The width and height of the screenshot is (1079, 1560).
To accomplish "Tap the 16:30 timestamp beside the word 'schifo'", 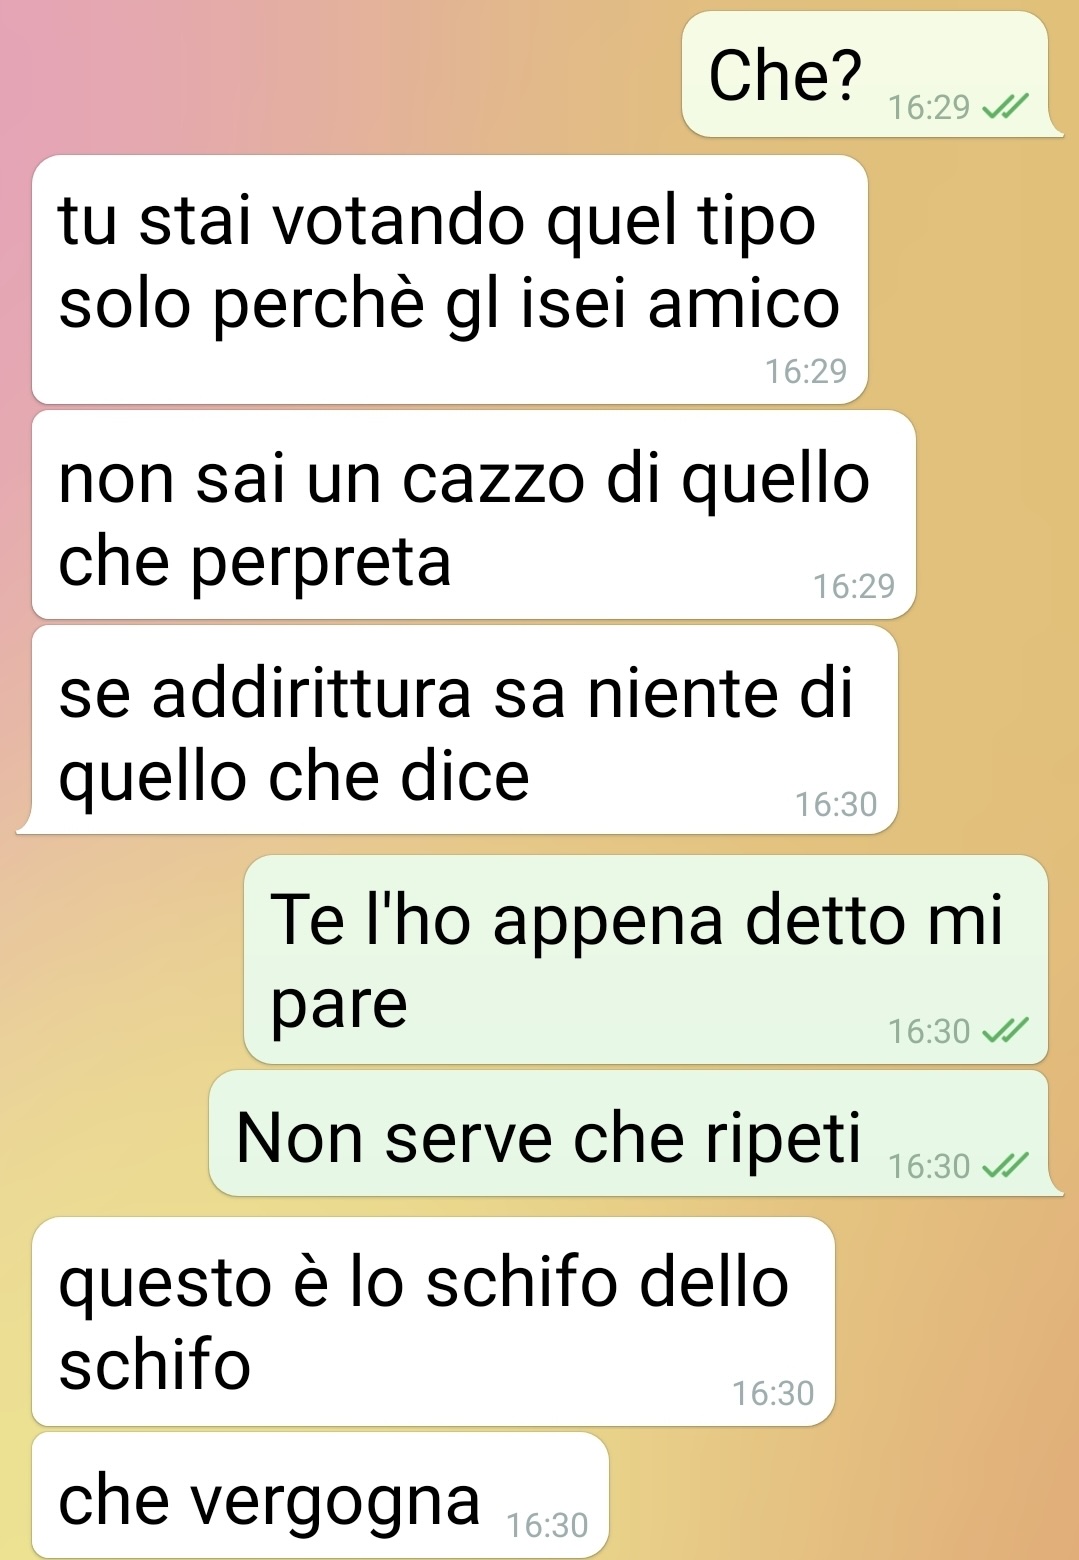I will tap(773, 1393).
